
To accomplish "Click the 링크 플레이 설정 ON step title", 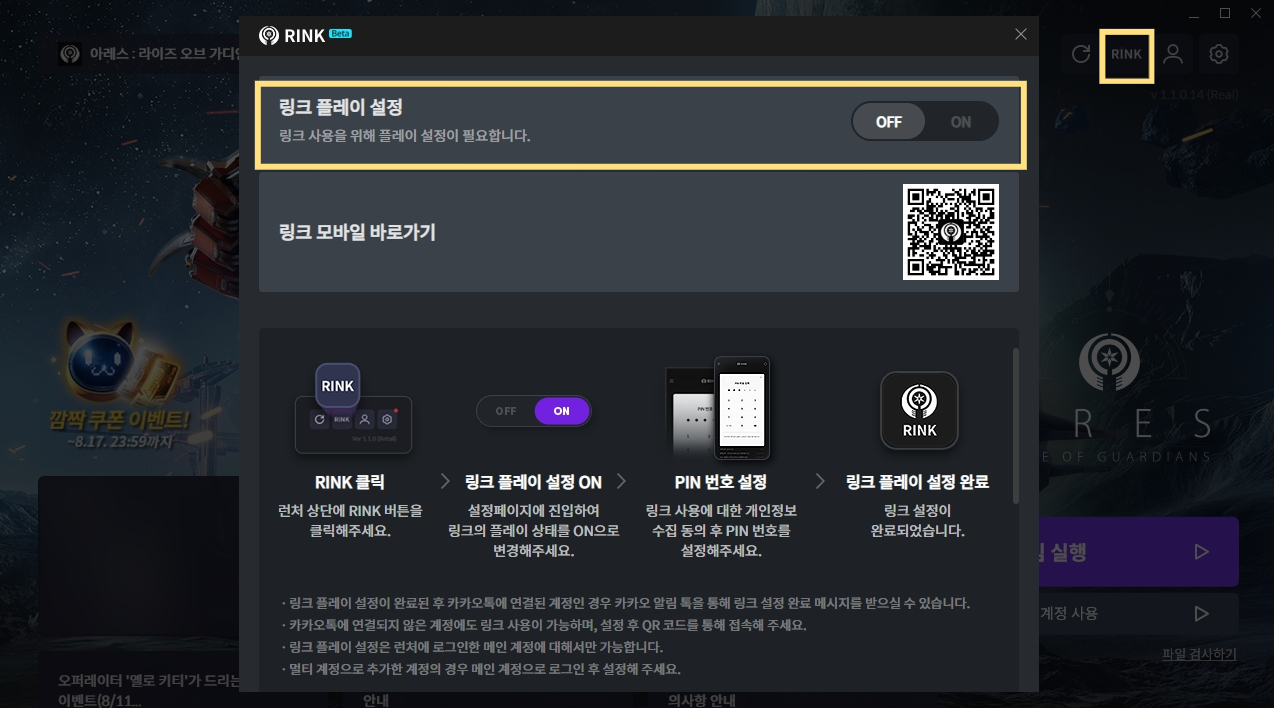I will coord(533,482).
